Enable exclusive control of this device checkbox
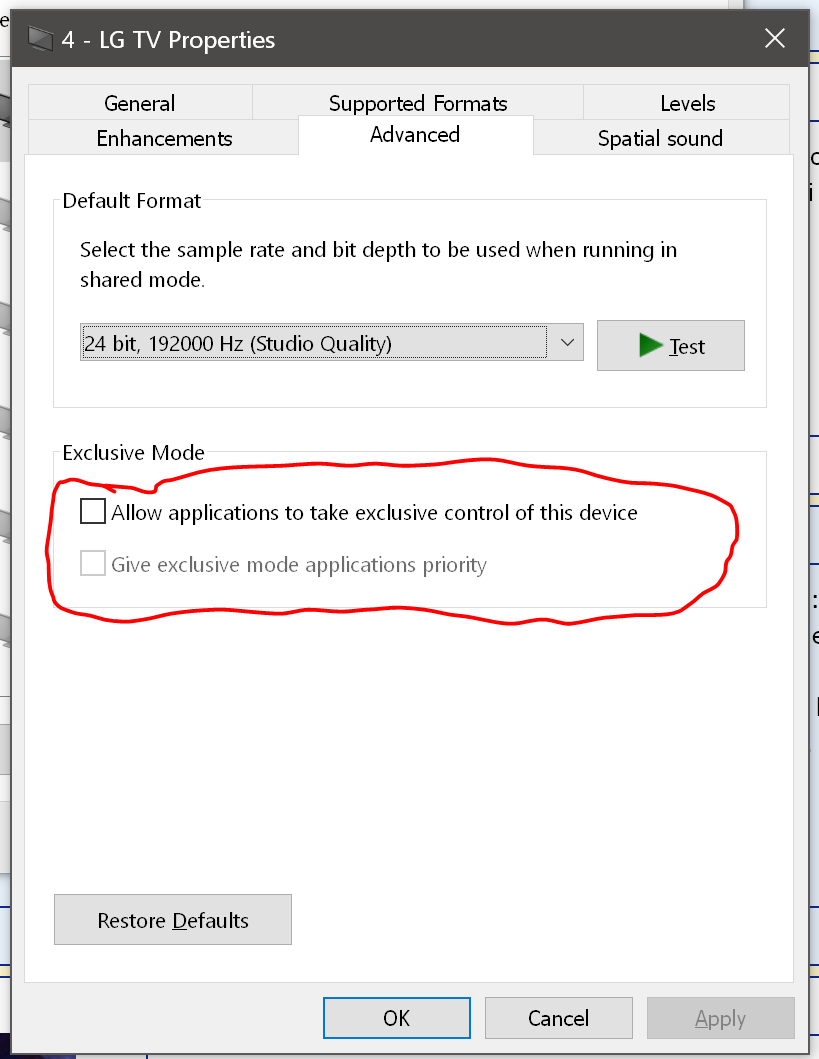 click(x=93, y=511)
